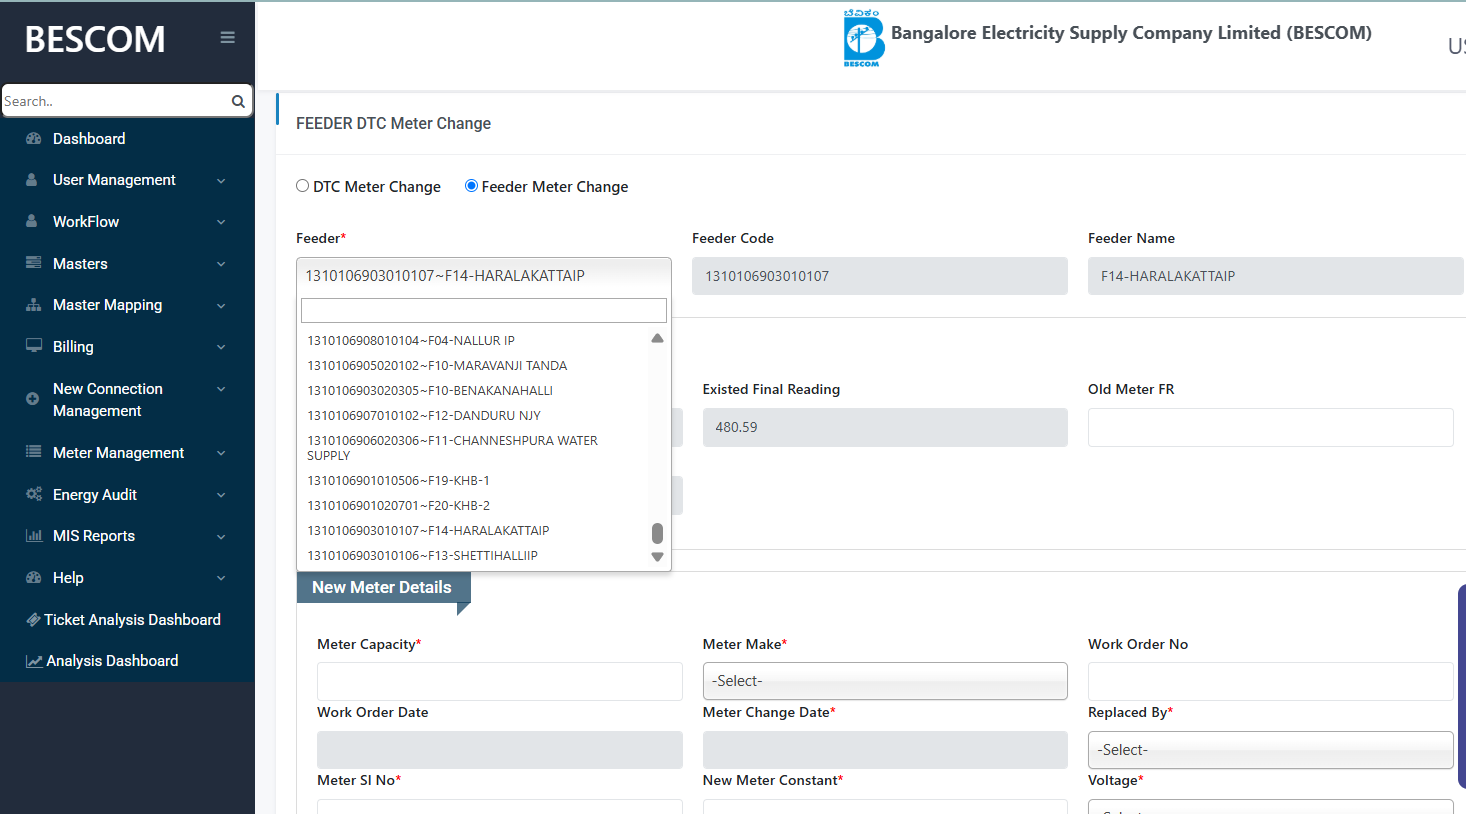
Task: Select the Feeder Meter Change radio button
Action: (x=471, y=186)
